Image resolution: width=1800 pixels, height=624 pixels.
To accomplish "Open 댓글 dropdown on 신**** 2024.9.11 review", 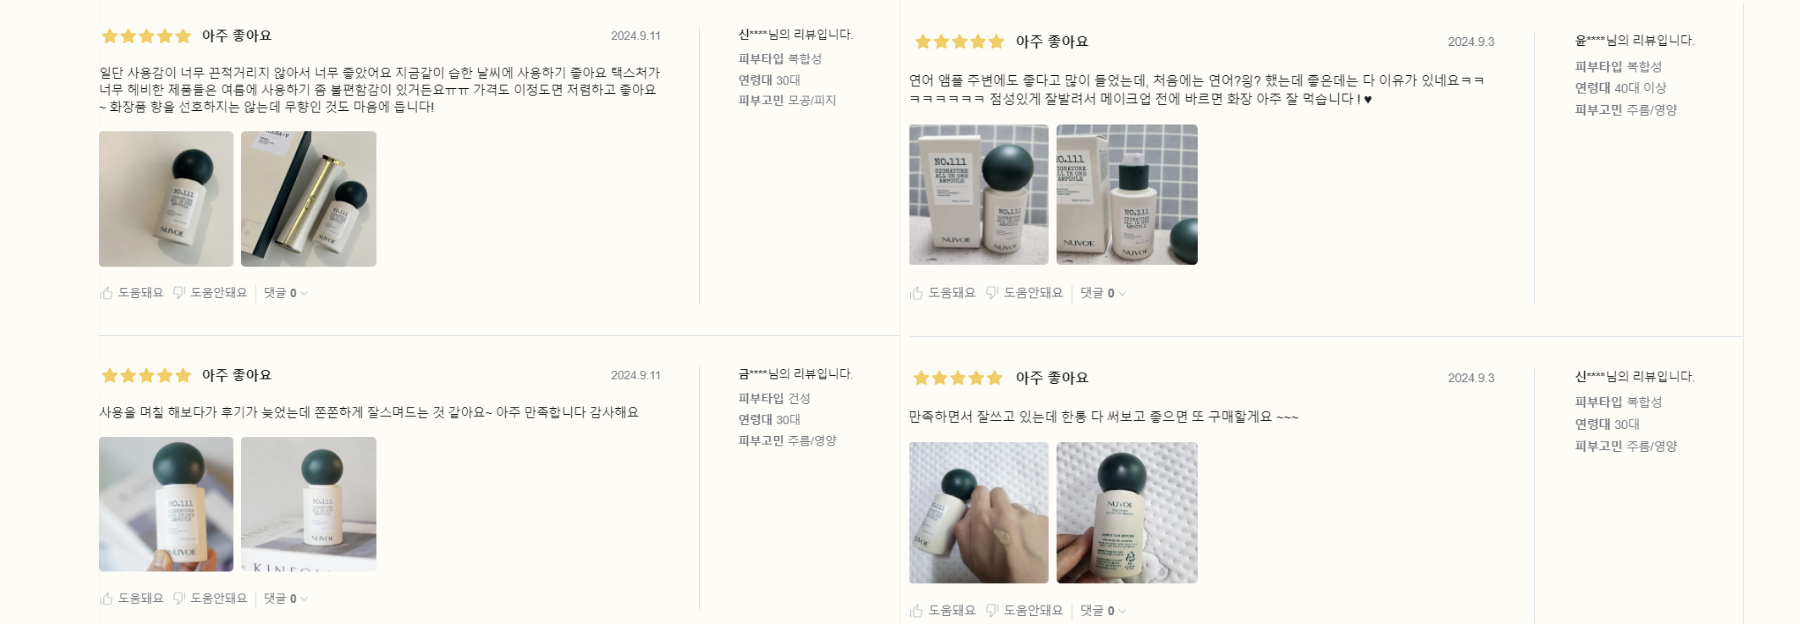I will [286, 293].
